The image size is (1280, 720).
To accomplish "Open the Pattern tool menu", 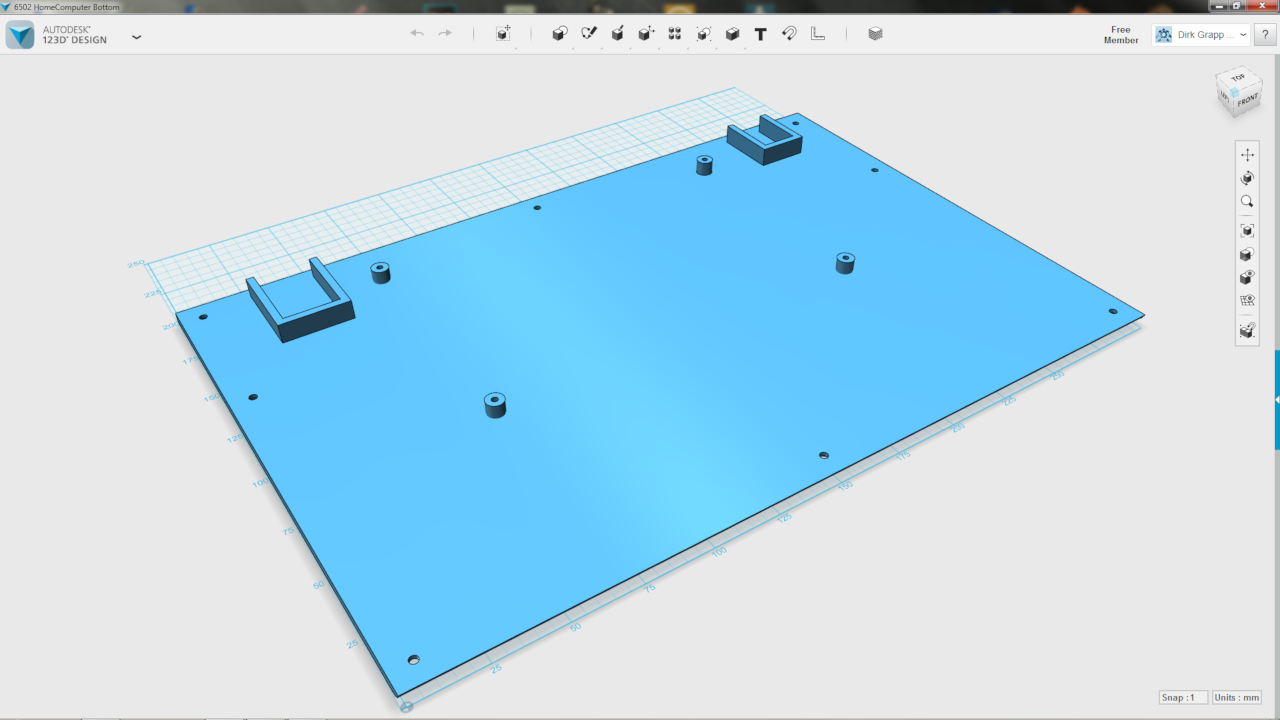I will tap(675, 34).
